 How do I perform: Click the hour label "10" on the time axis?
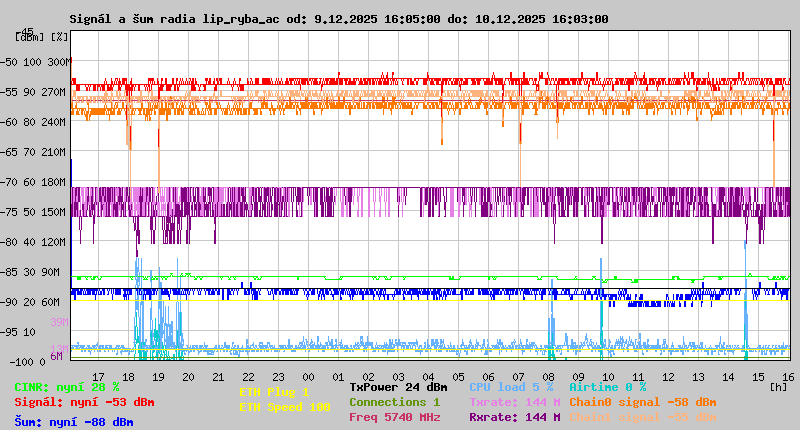(608, 377)
